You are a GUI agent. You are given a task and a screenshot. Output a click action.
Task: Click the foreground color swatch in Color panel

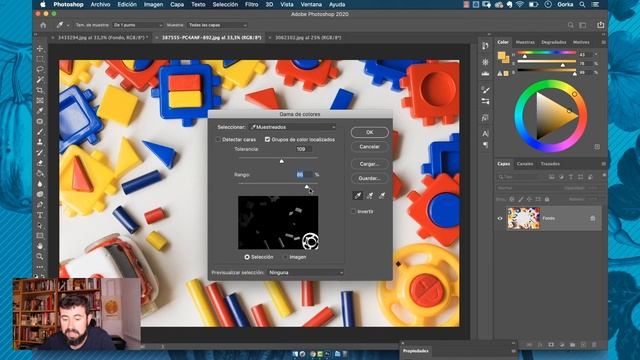[x=501, y=56]
